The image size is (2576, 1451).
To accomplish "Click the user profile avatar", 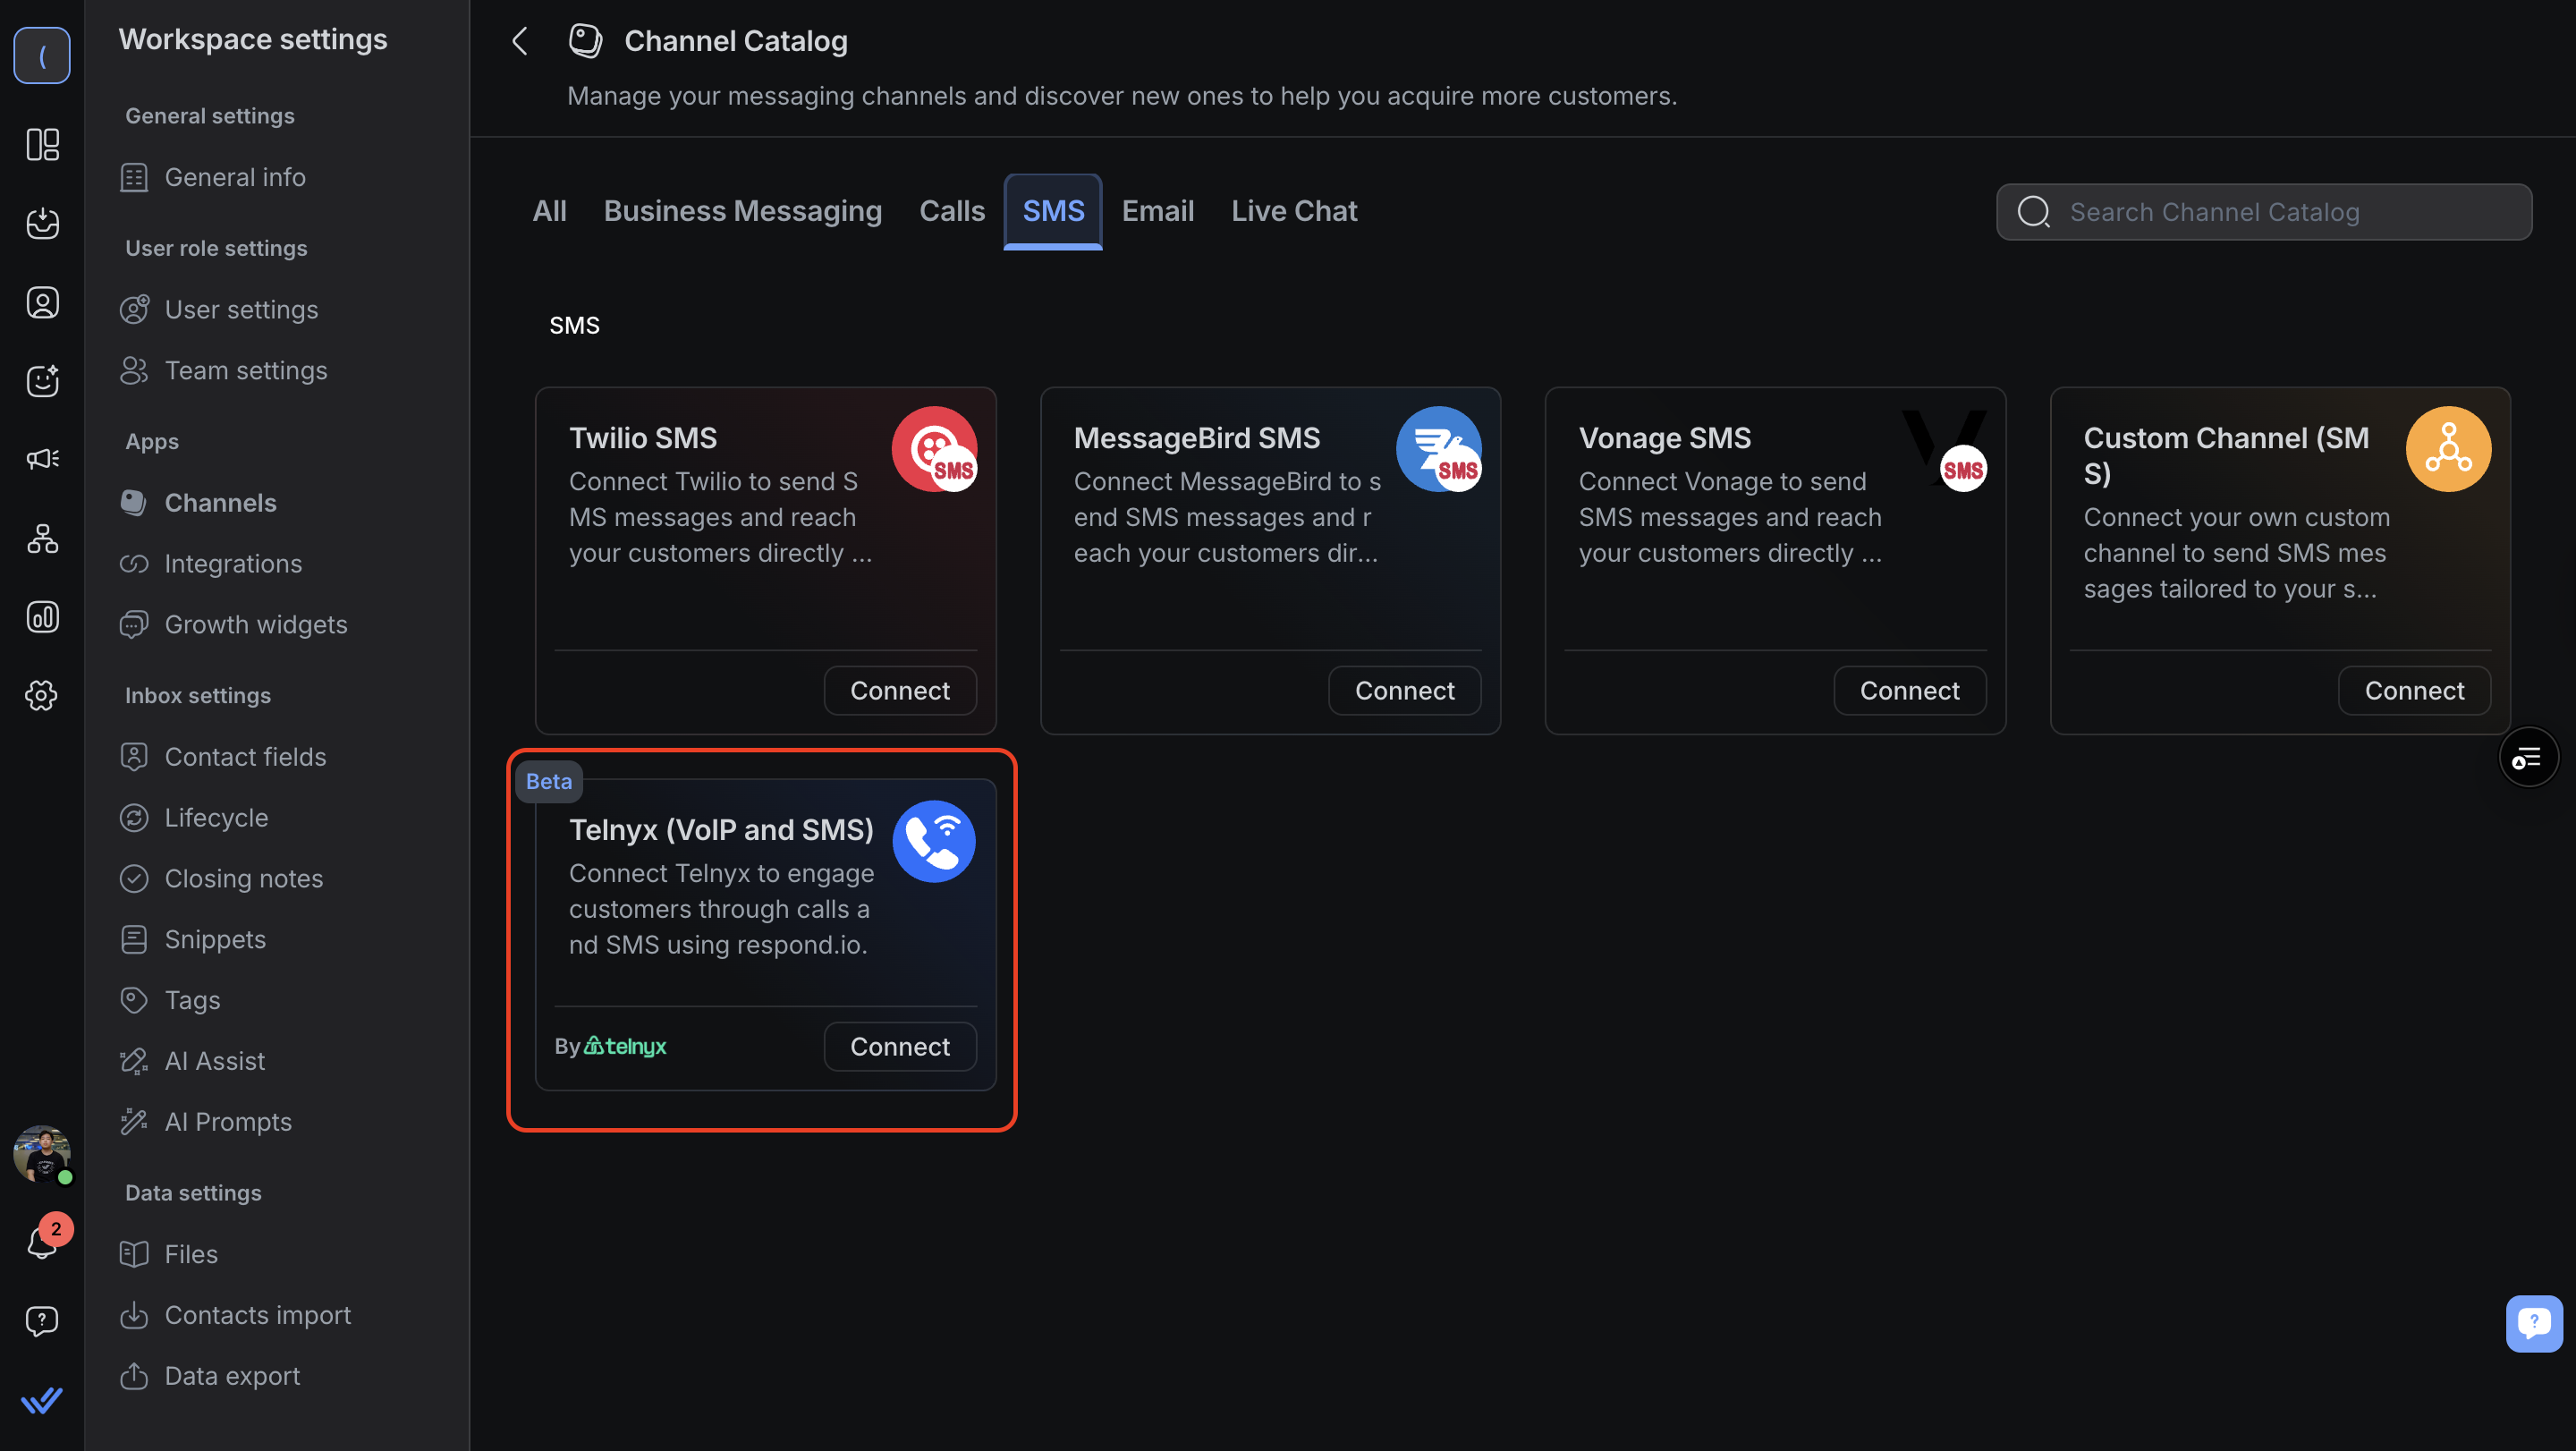I will pos(41,1153).
